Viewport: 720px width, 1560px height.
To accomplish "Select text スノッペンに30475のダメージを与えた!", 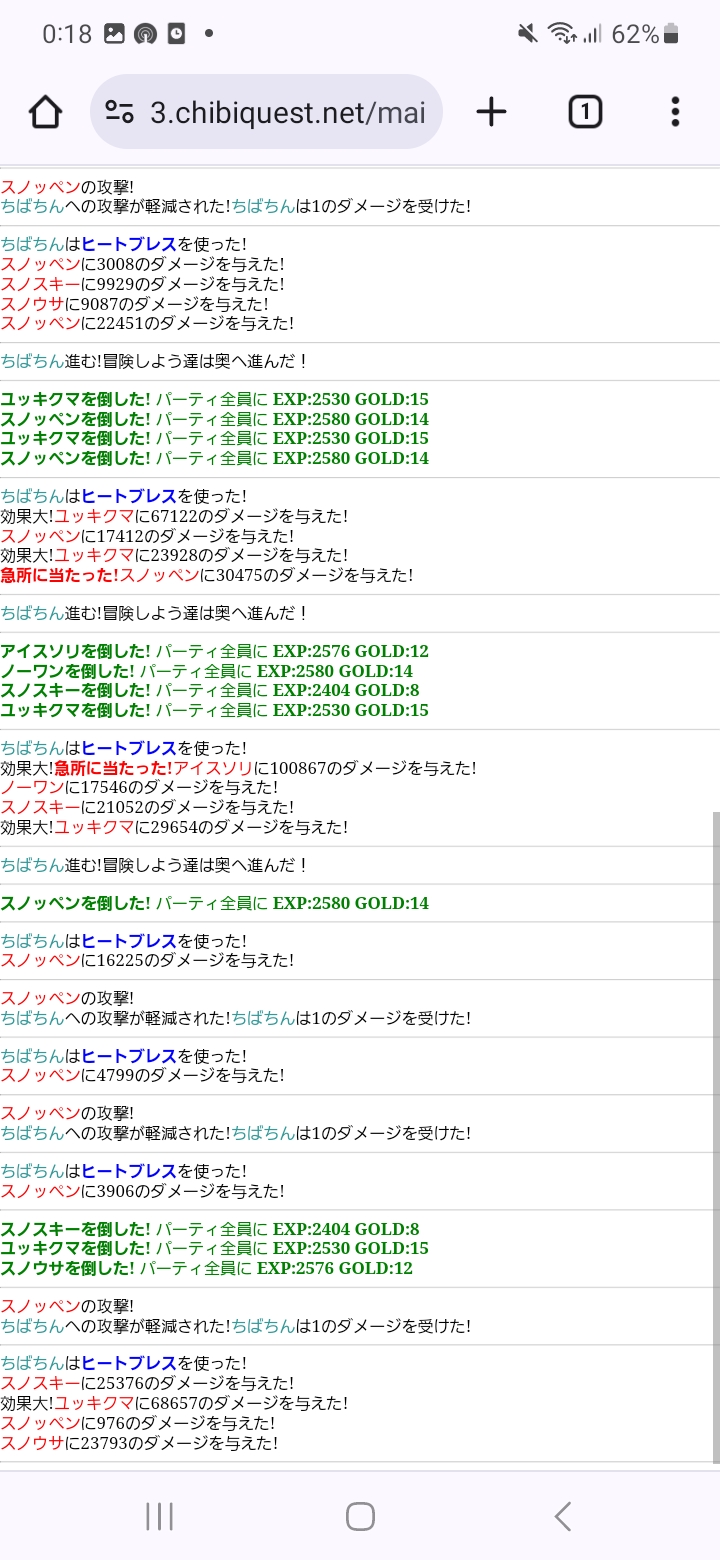I will click(x=266, y=575).
